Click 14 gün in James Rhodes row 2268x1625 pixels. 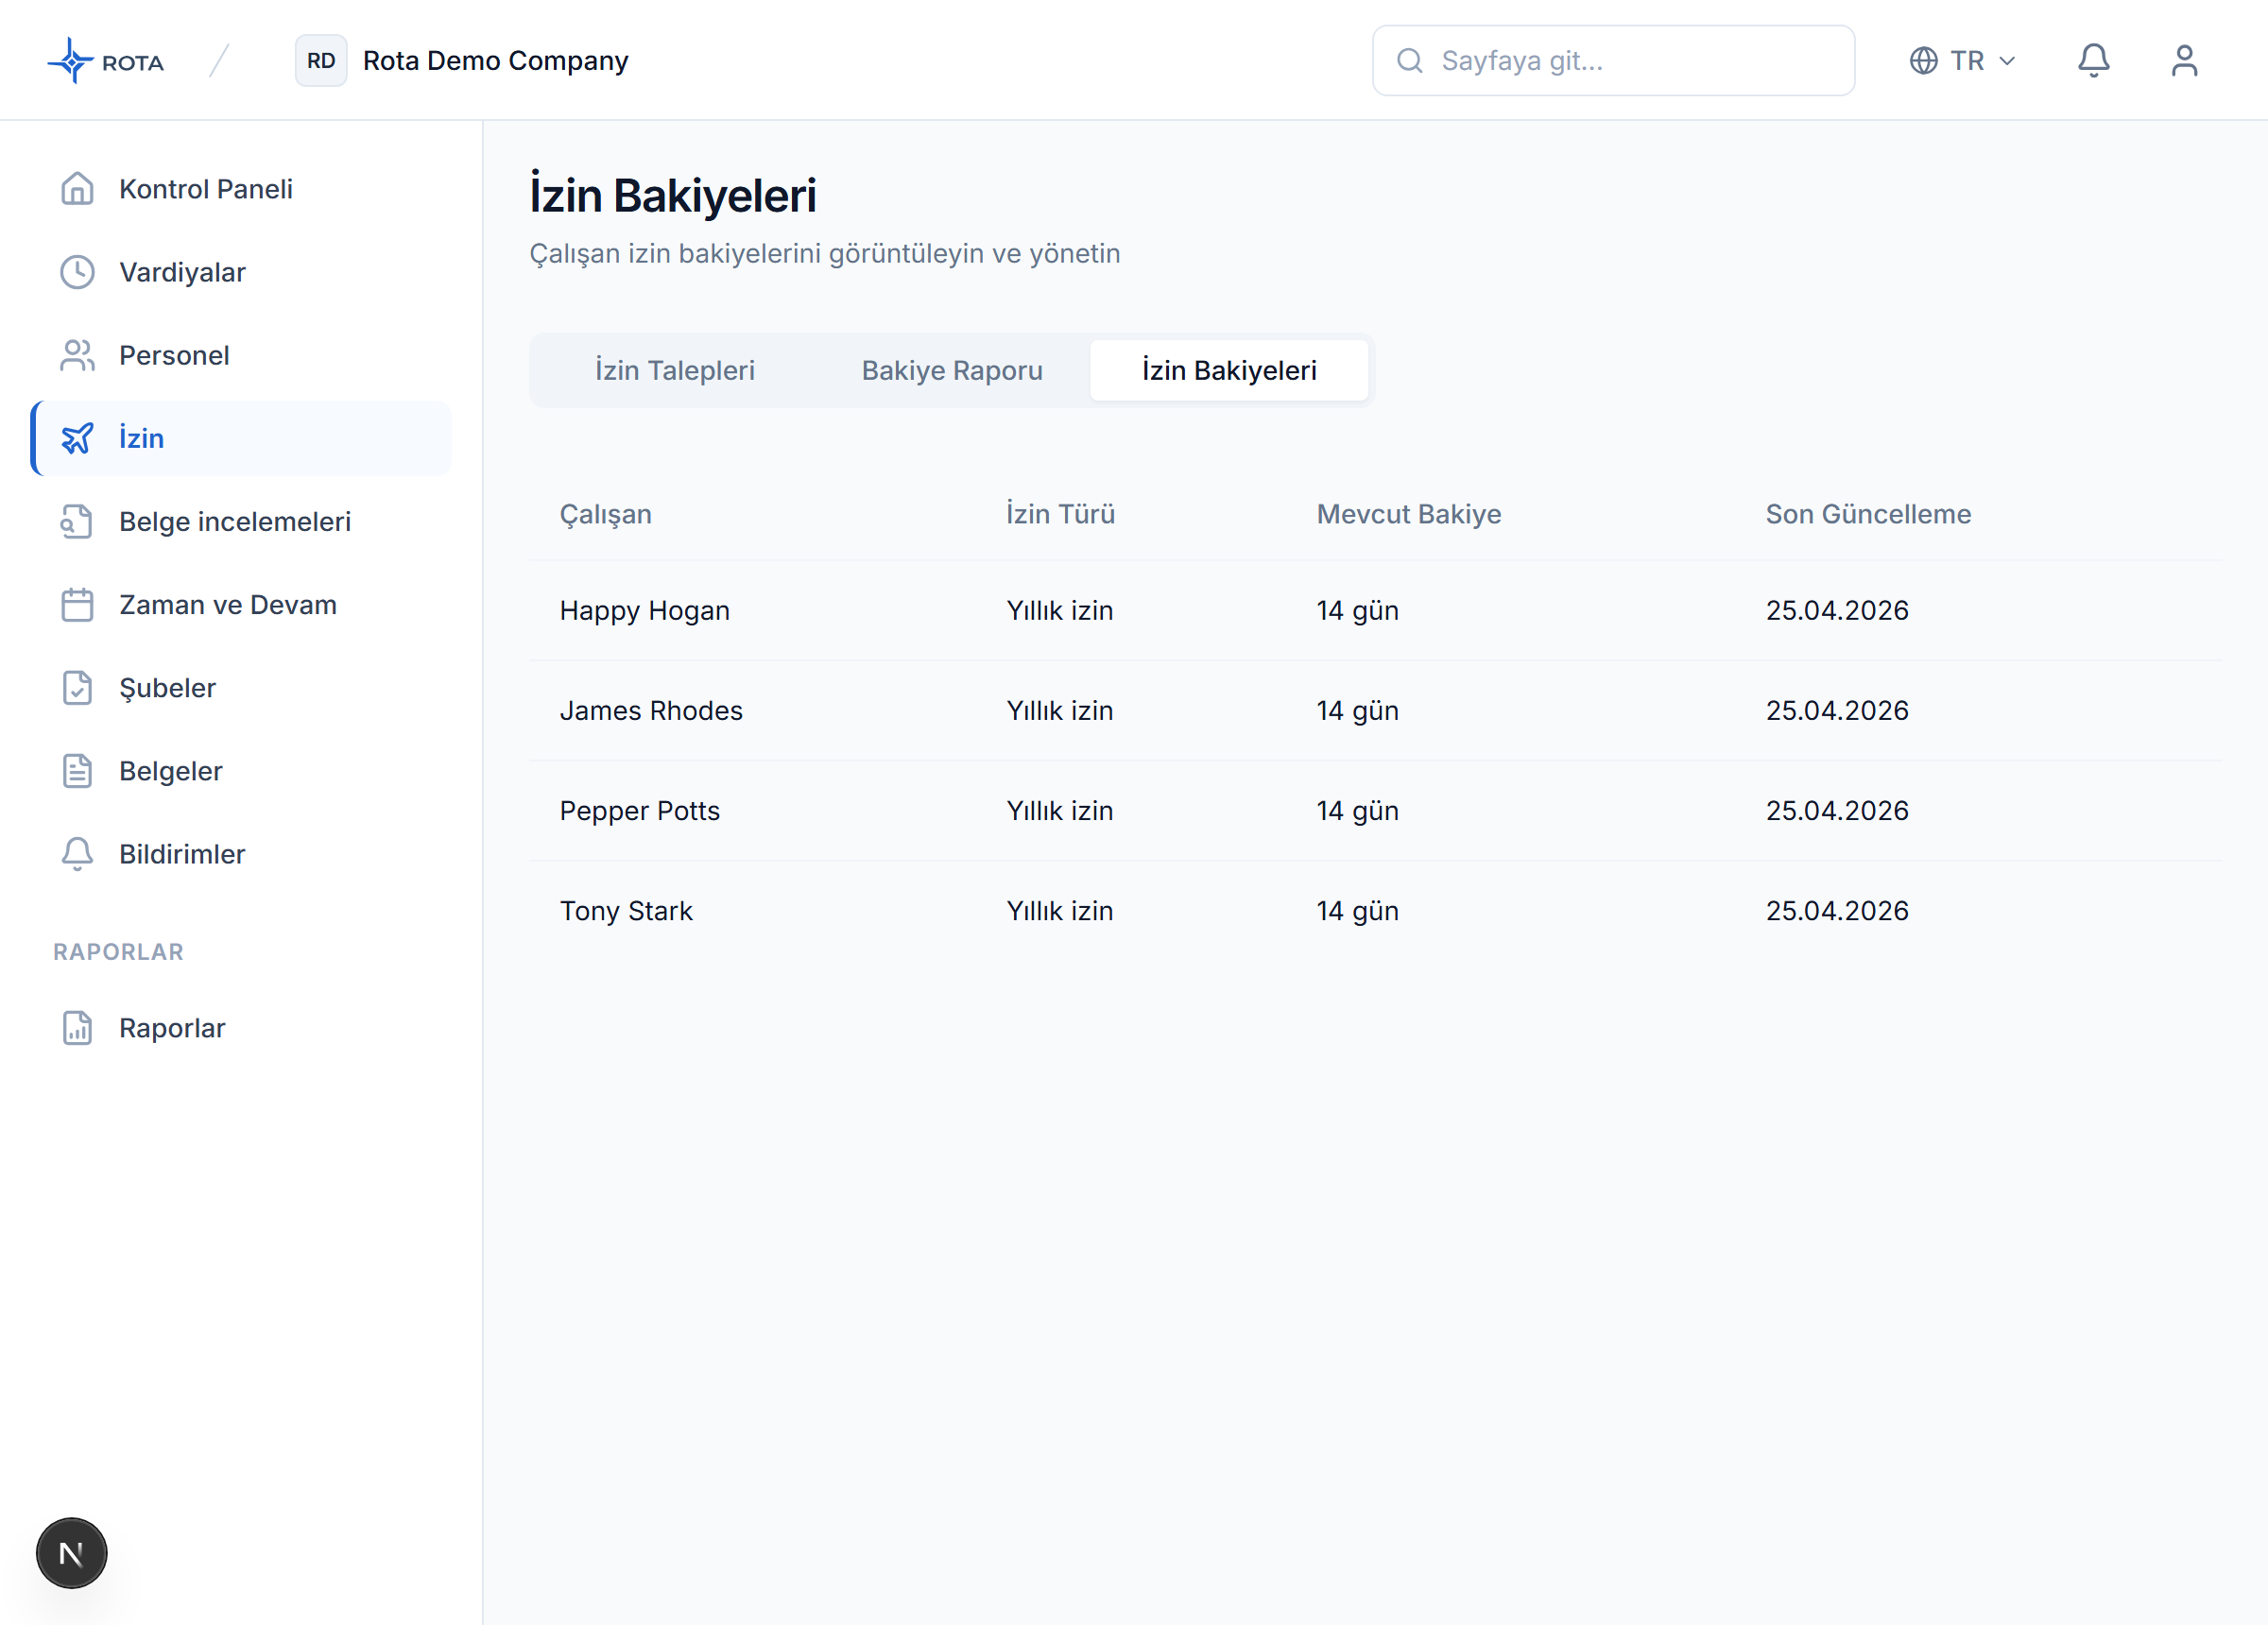1357,711
